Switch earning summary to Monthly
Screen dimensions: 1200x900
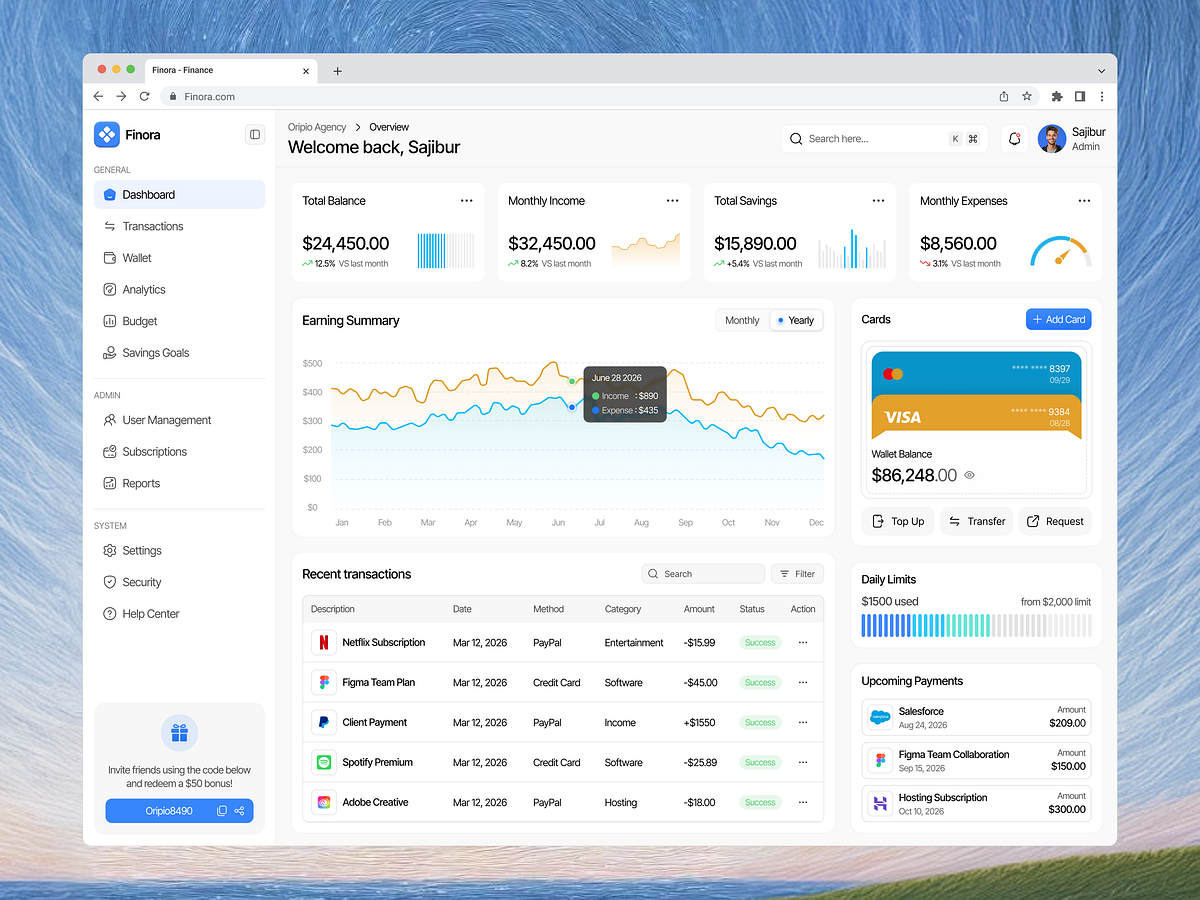click(x=742, y=320)
